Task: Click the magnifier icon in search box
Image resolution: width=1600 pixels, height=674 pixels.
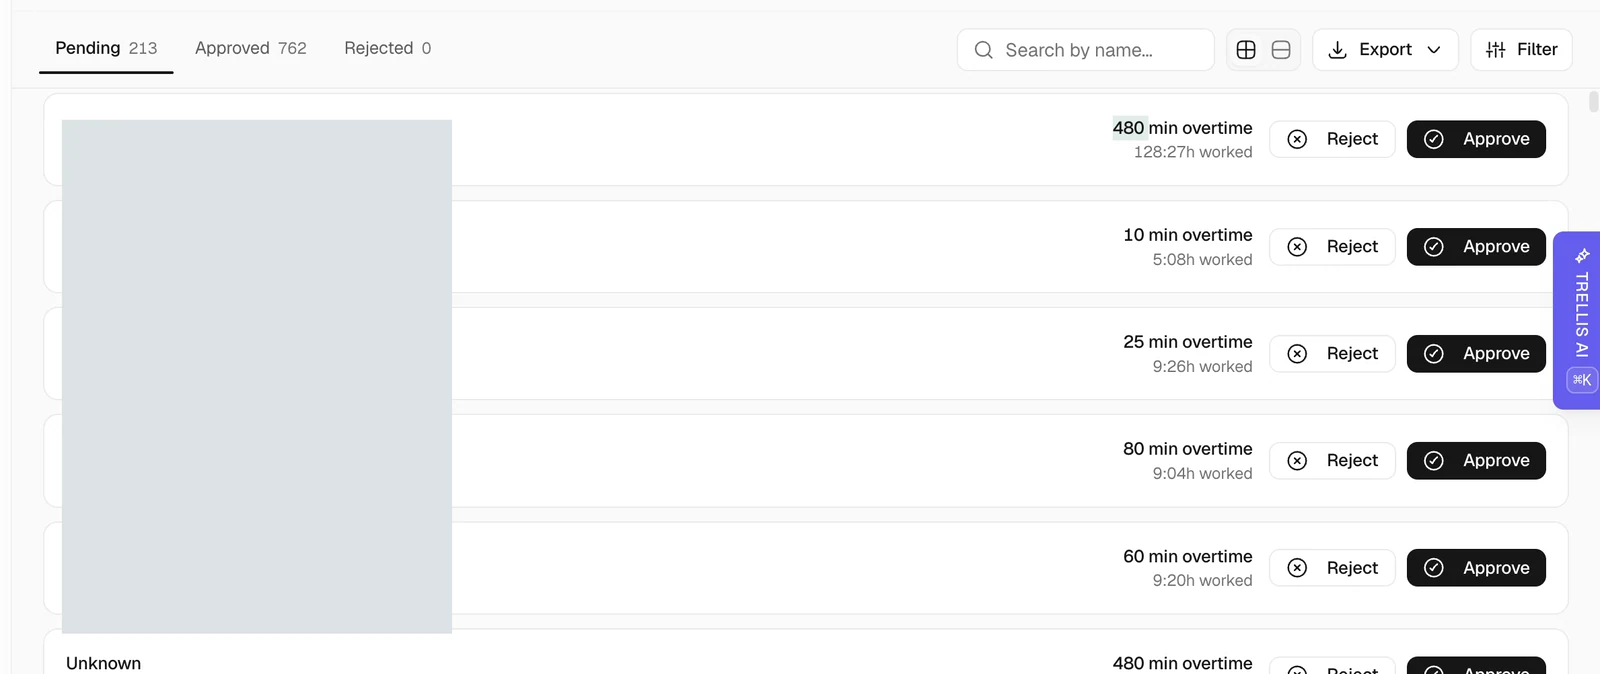Action: tap(984, 50)
